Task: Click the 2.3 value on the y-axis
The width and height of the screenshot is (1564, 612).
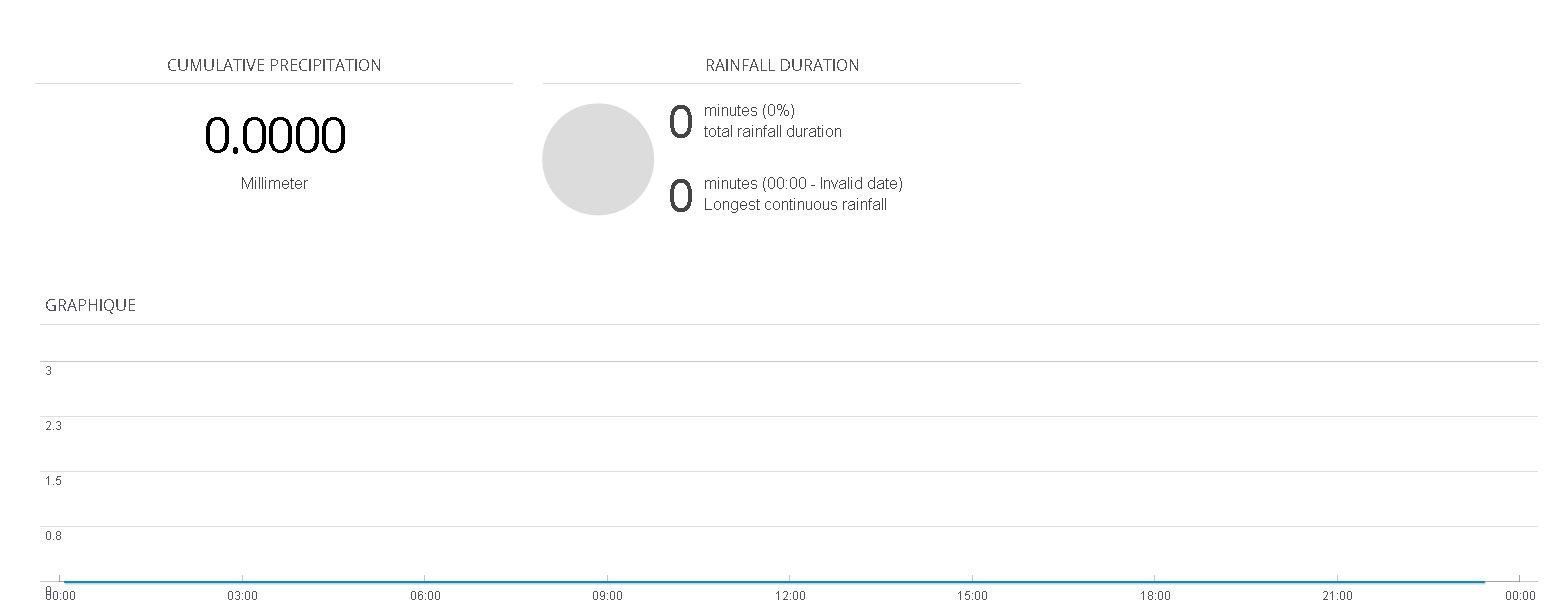Action: (x=53, y=426)
